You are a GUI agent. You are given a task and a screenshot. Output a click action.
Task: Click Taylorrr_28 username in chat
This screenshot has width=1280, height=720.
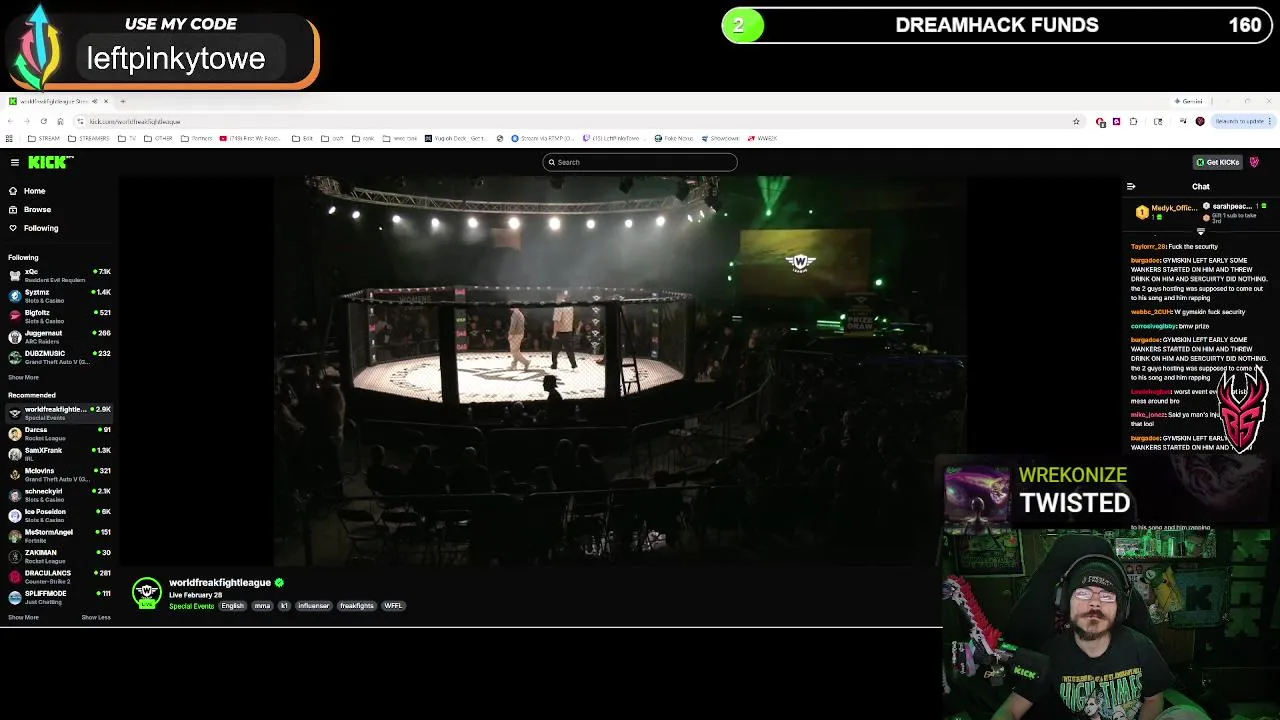[x=1148, y=246]
